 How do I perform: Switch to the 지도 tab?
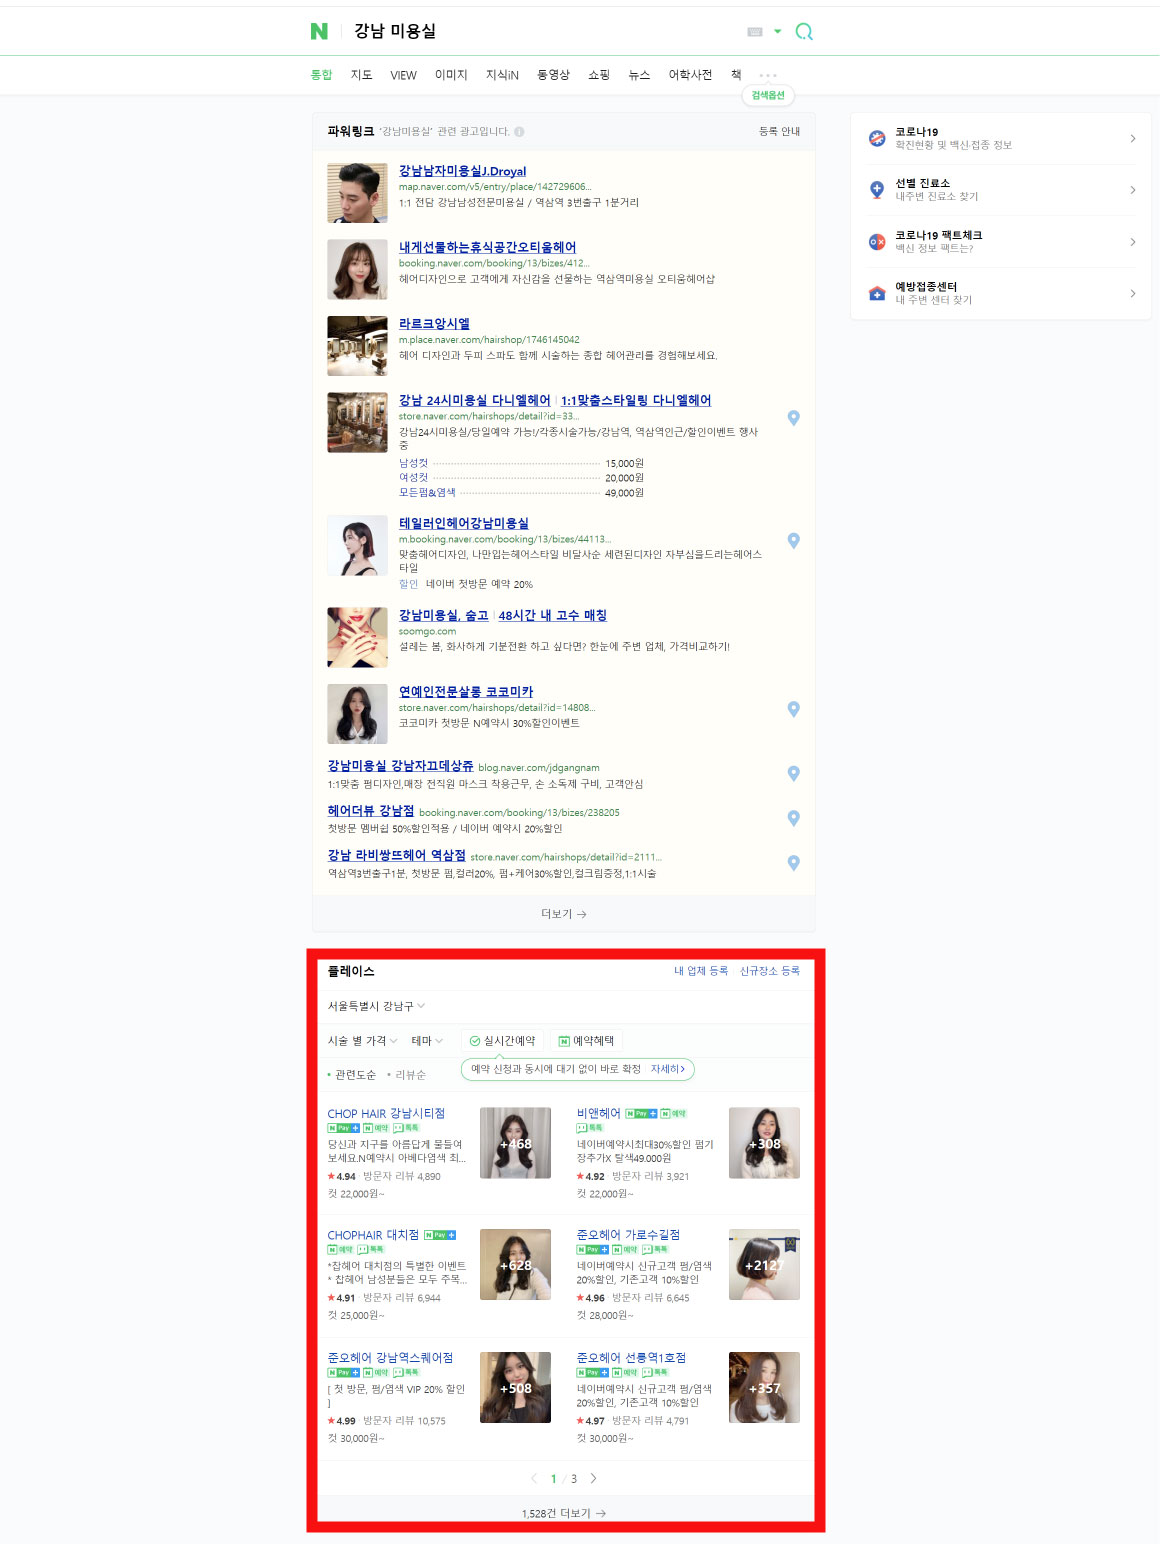(x=361, y=75)
